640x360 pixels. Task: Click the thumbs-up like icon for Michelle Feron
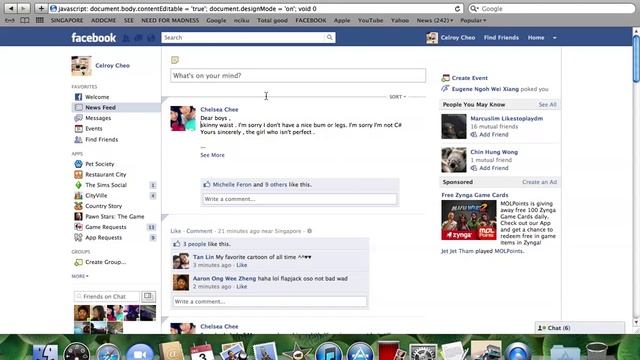207,184
